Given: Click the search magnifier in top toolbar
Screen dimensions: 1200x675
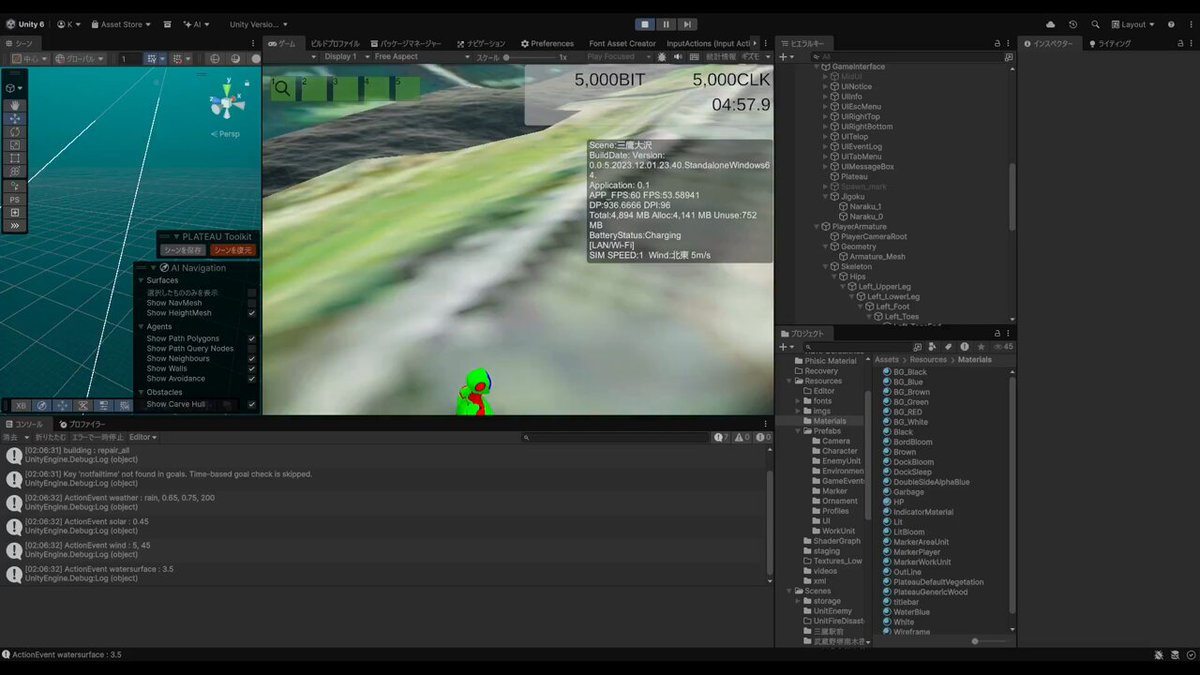Looking at the screenshot, I should coord(1096,24).
